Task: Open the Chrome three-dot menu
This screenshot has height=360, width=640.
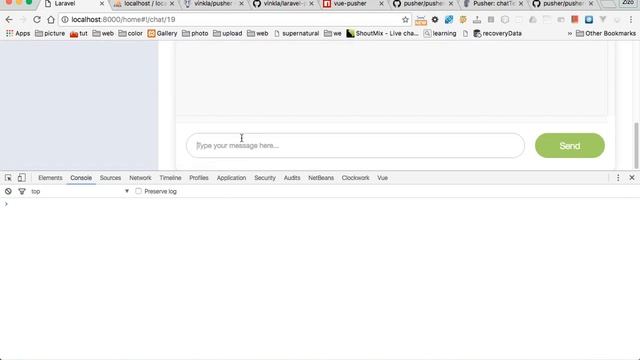Action: [x=631, y=20]
